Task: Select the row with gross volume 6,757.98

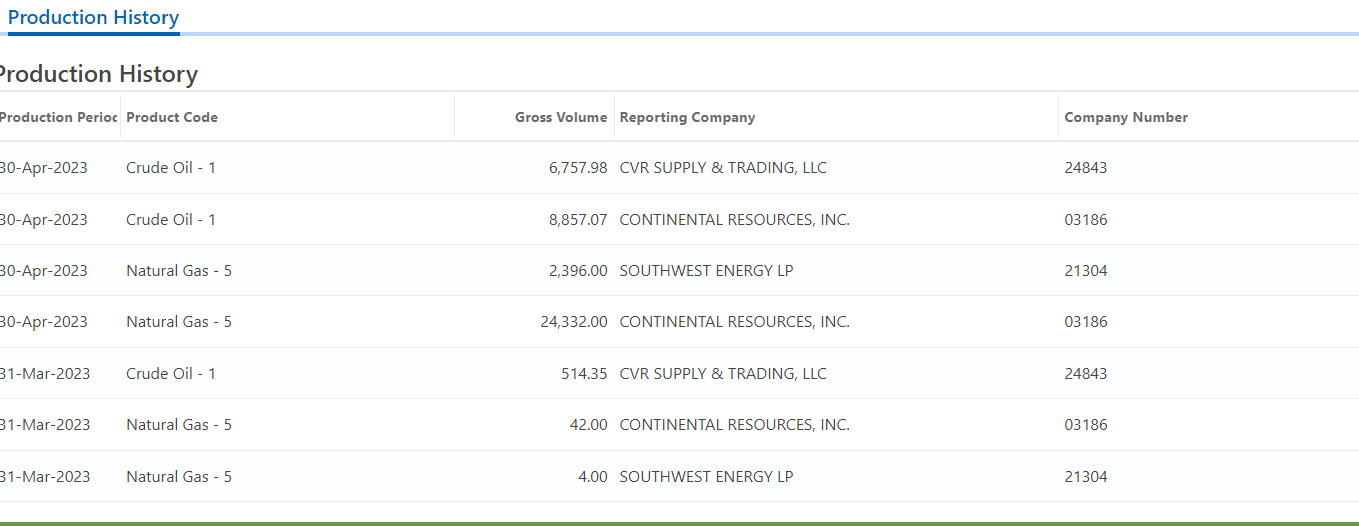Action: [x=679, y=168]
